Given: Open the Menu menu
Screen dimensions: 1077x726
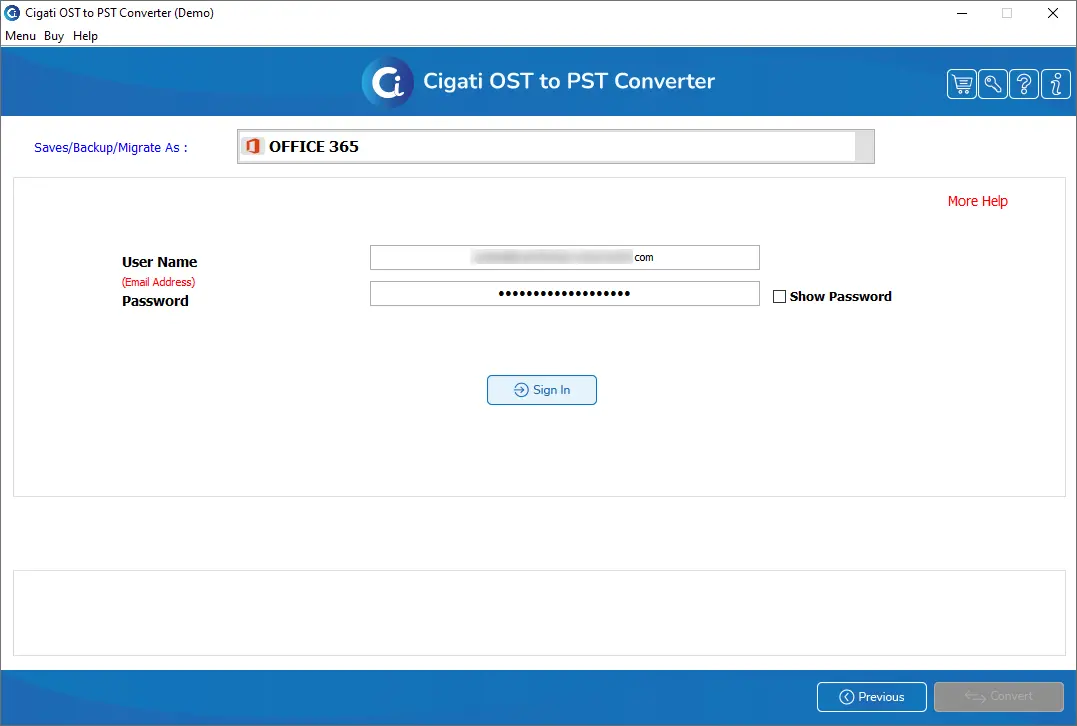Looking at the screenshot, I should [21, 36].
